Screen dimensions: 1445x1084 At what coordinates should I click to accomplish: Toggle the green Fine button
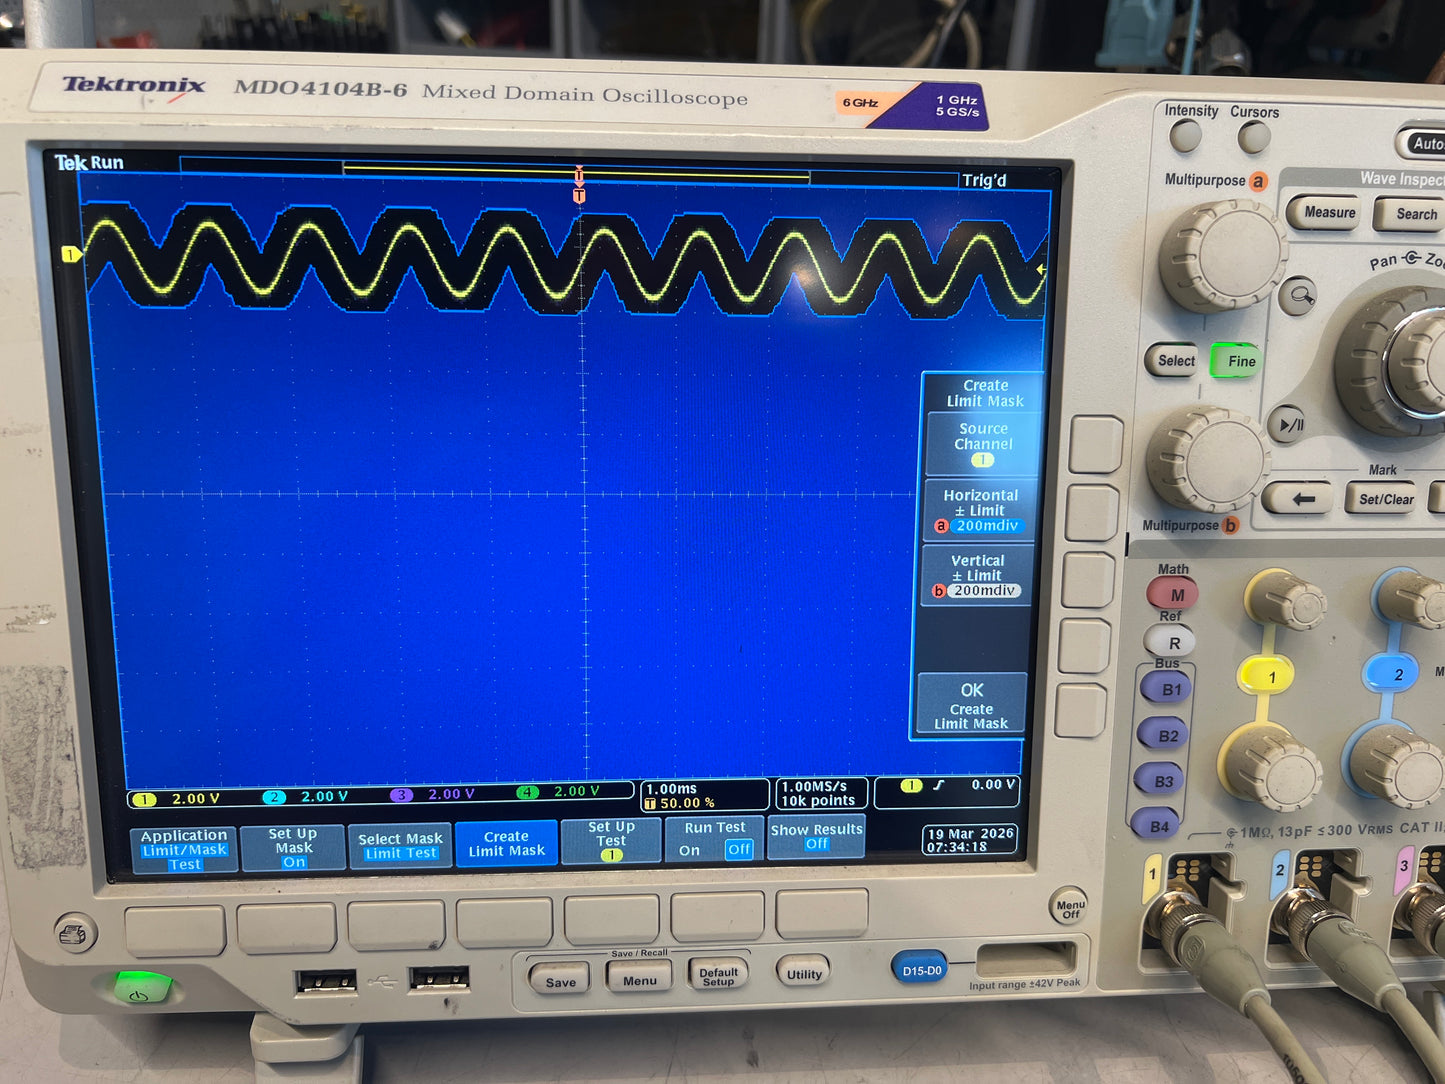tap(1240, 361)
